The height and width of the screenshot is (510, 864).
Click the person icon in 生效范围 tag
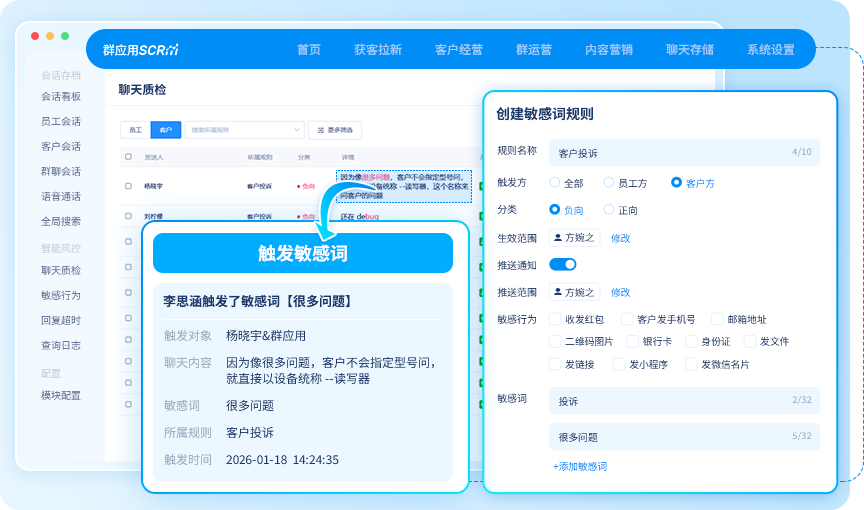(x=558, y=237)
